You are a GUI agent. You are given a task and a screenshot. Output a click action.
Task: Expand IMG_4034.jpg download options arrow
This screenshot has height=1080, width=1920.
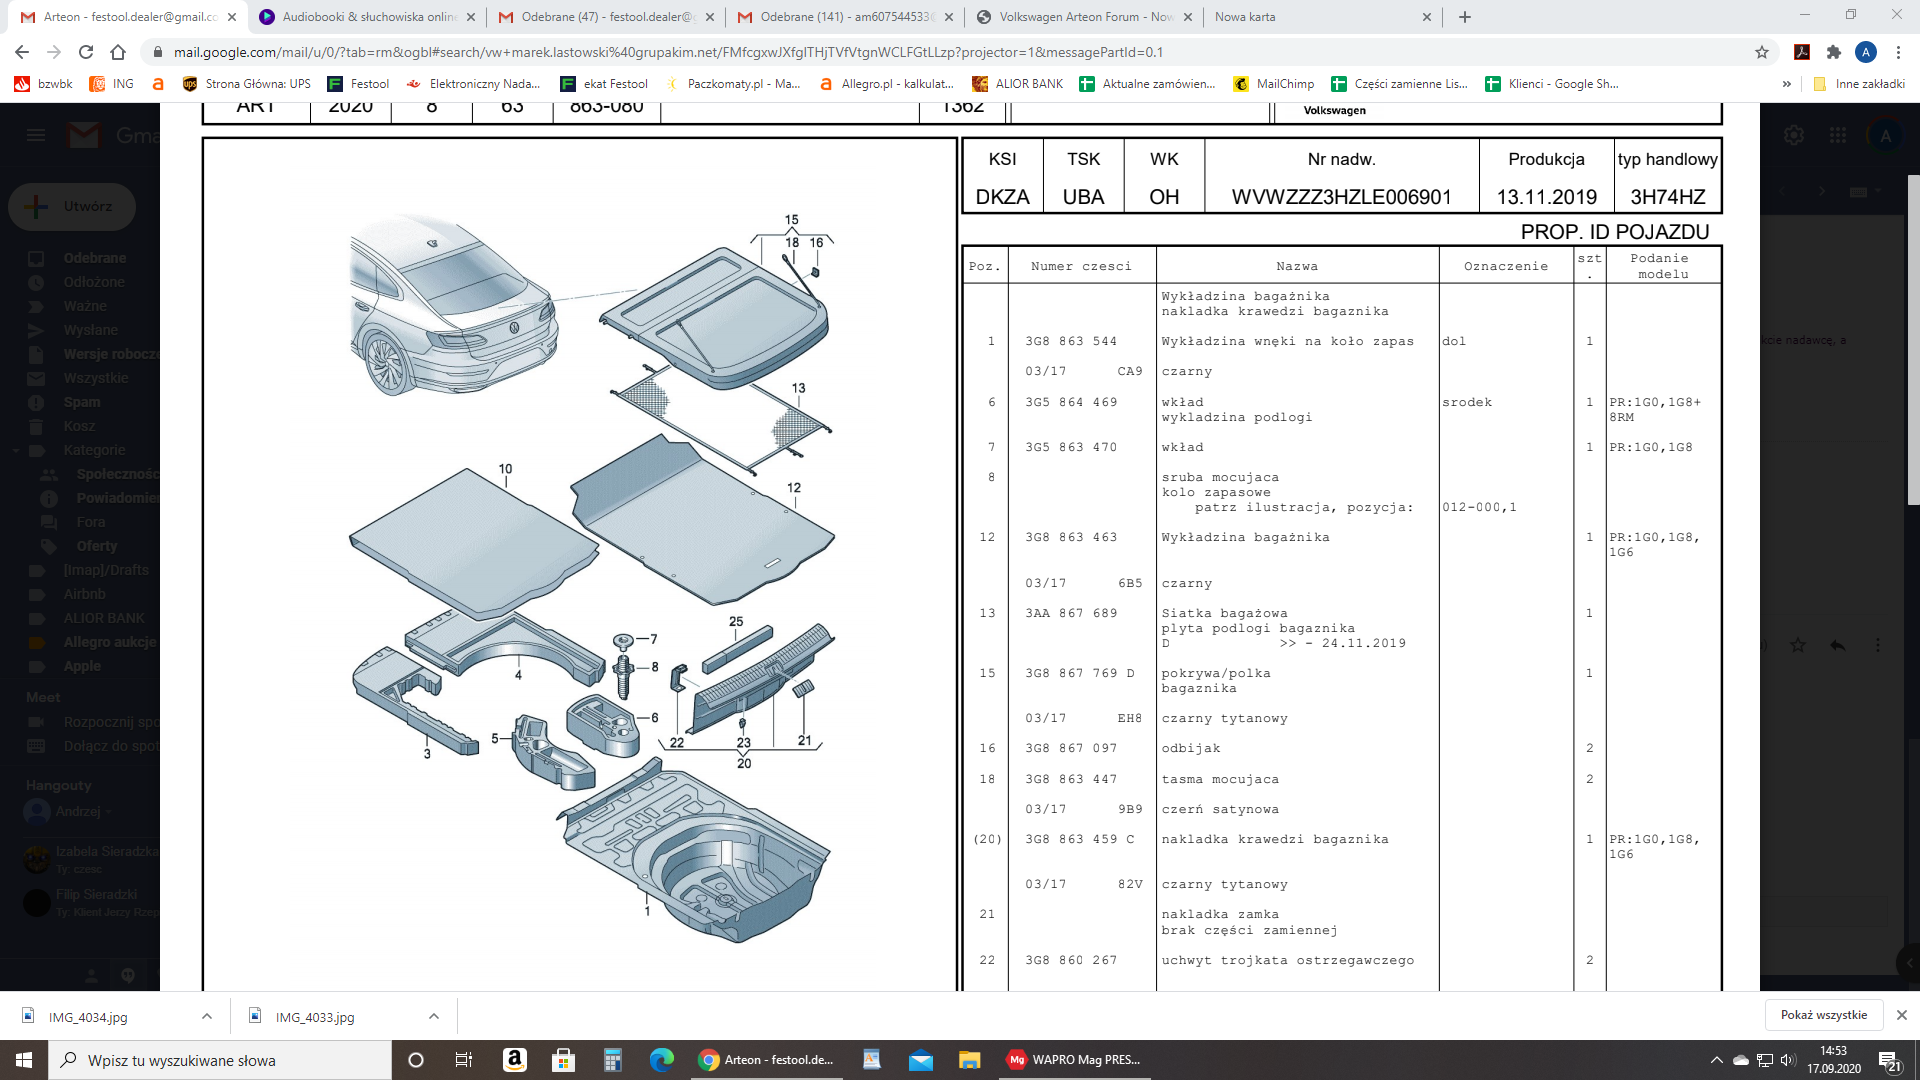(x=207, y=1016)
